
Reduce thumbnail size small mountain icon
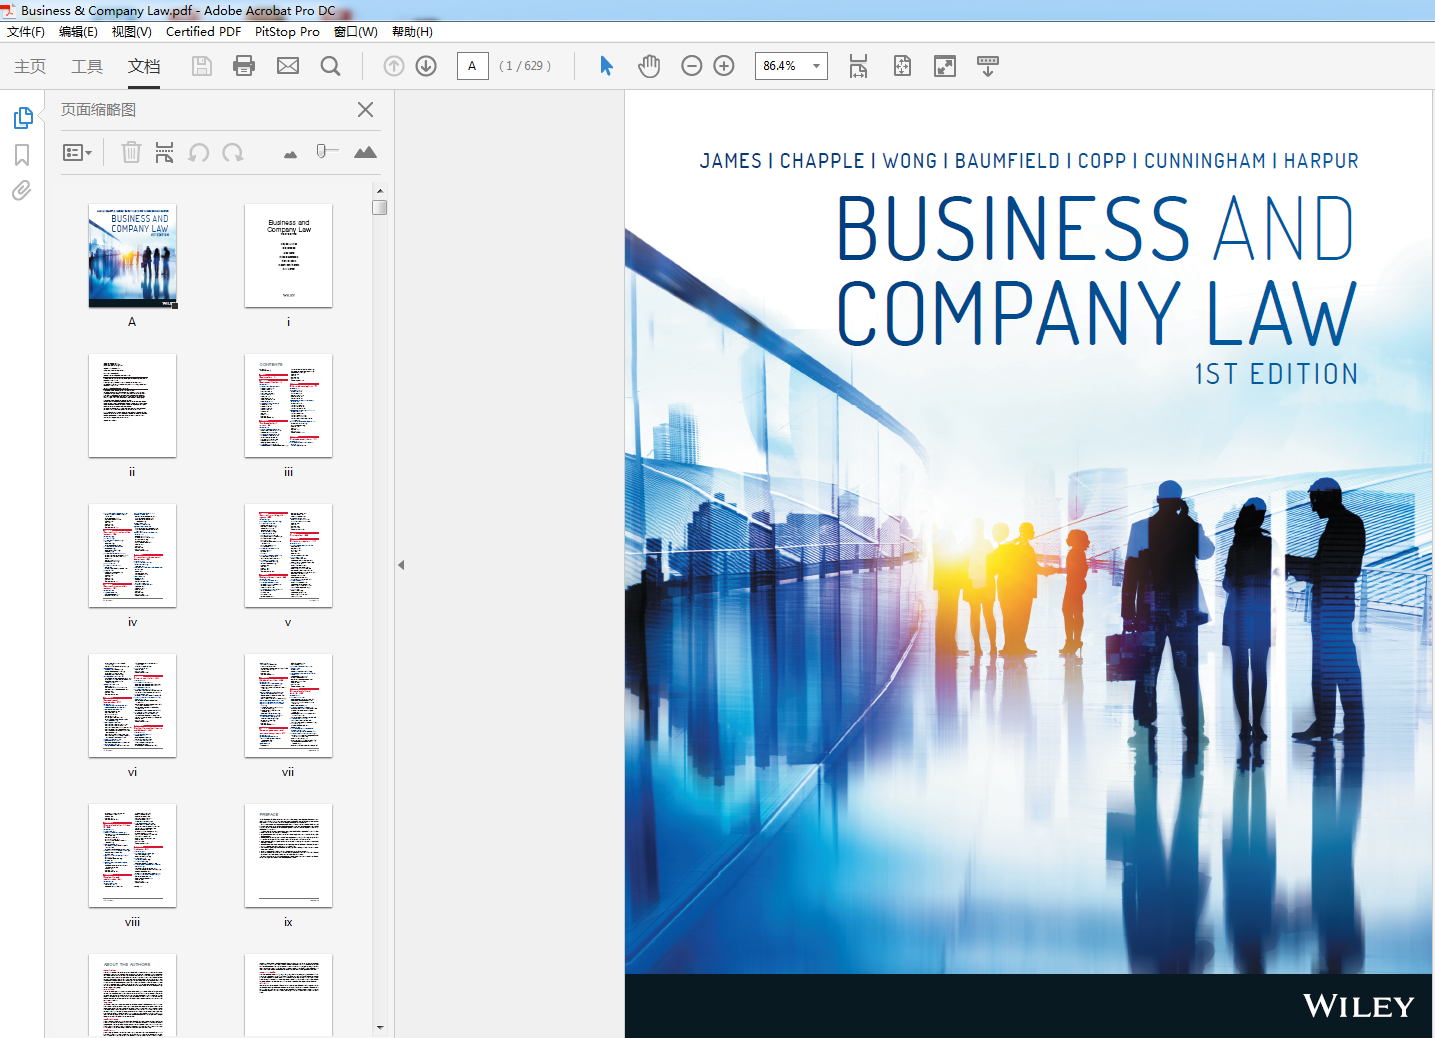coord(290,154)
